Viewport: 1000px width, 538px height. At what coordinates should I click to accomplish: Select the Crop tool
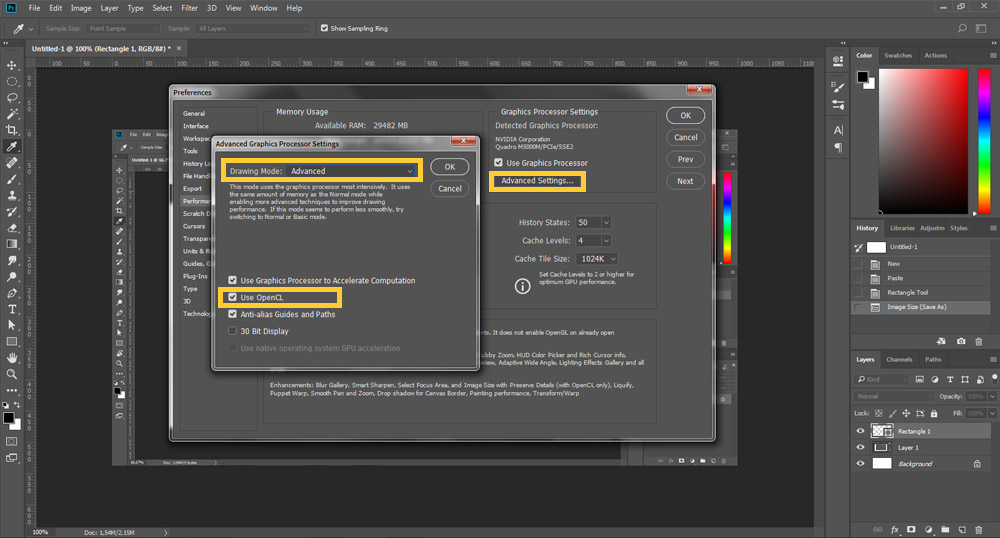[x=11, y=130]
